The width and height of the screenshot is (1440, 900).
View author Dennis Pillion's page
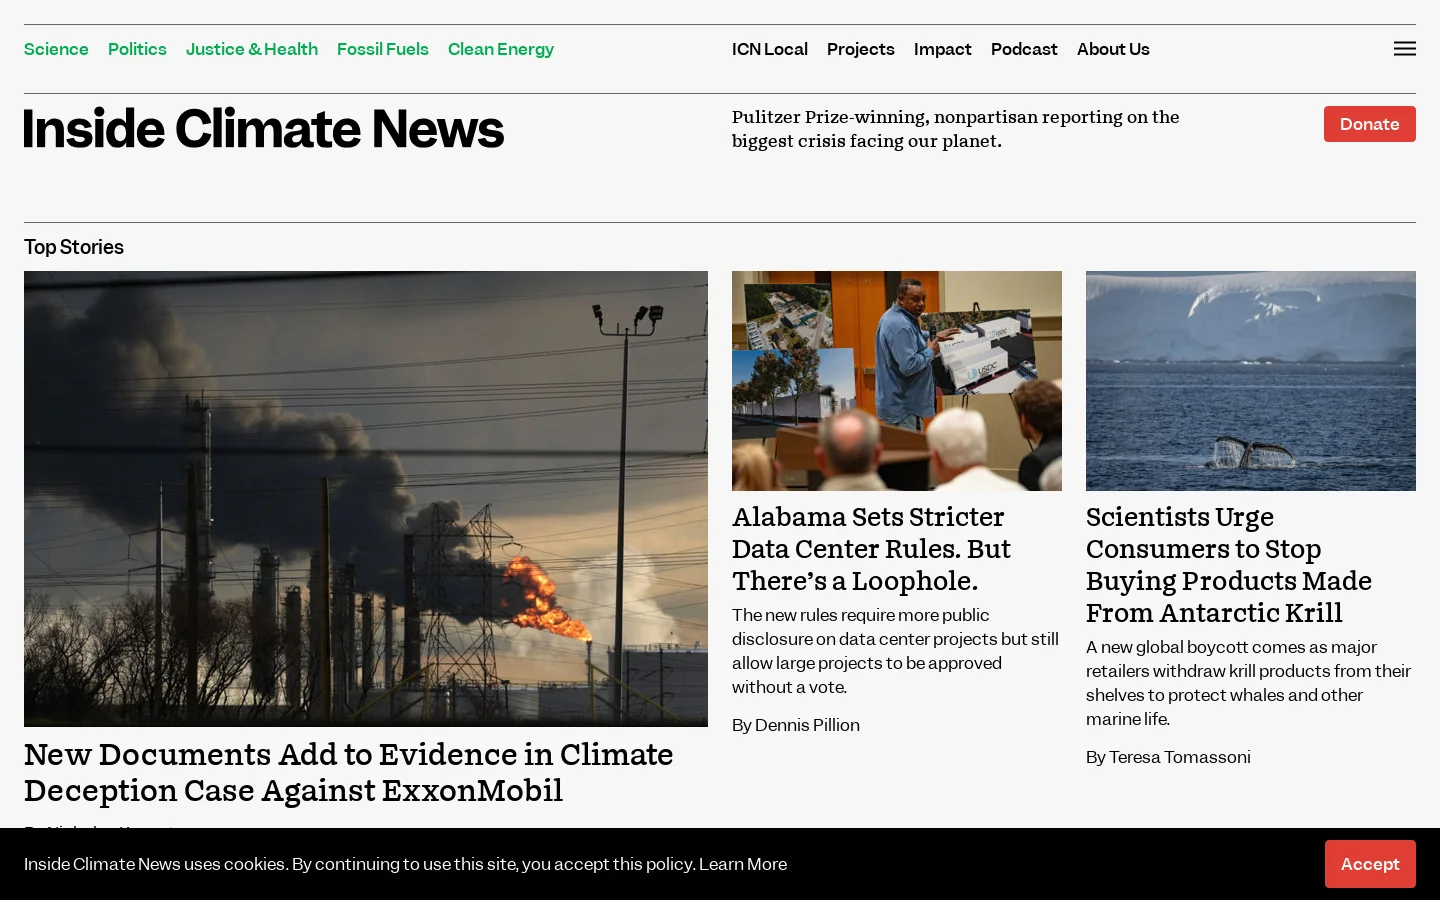pyautogui.click(x=807, y=725)
